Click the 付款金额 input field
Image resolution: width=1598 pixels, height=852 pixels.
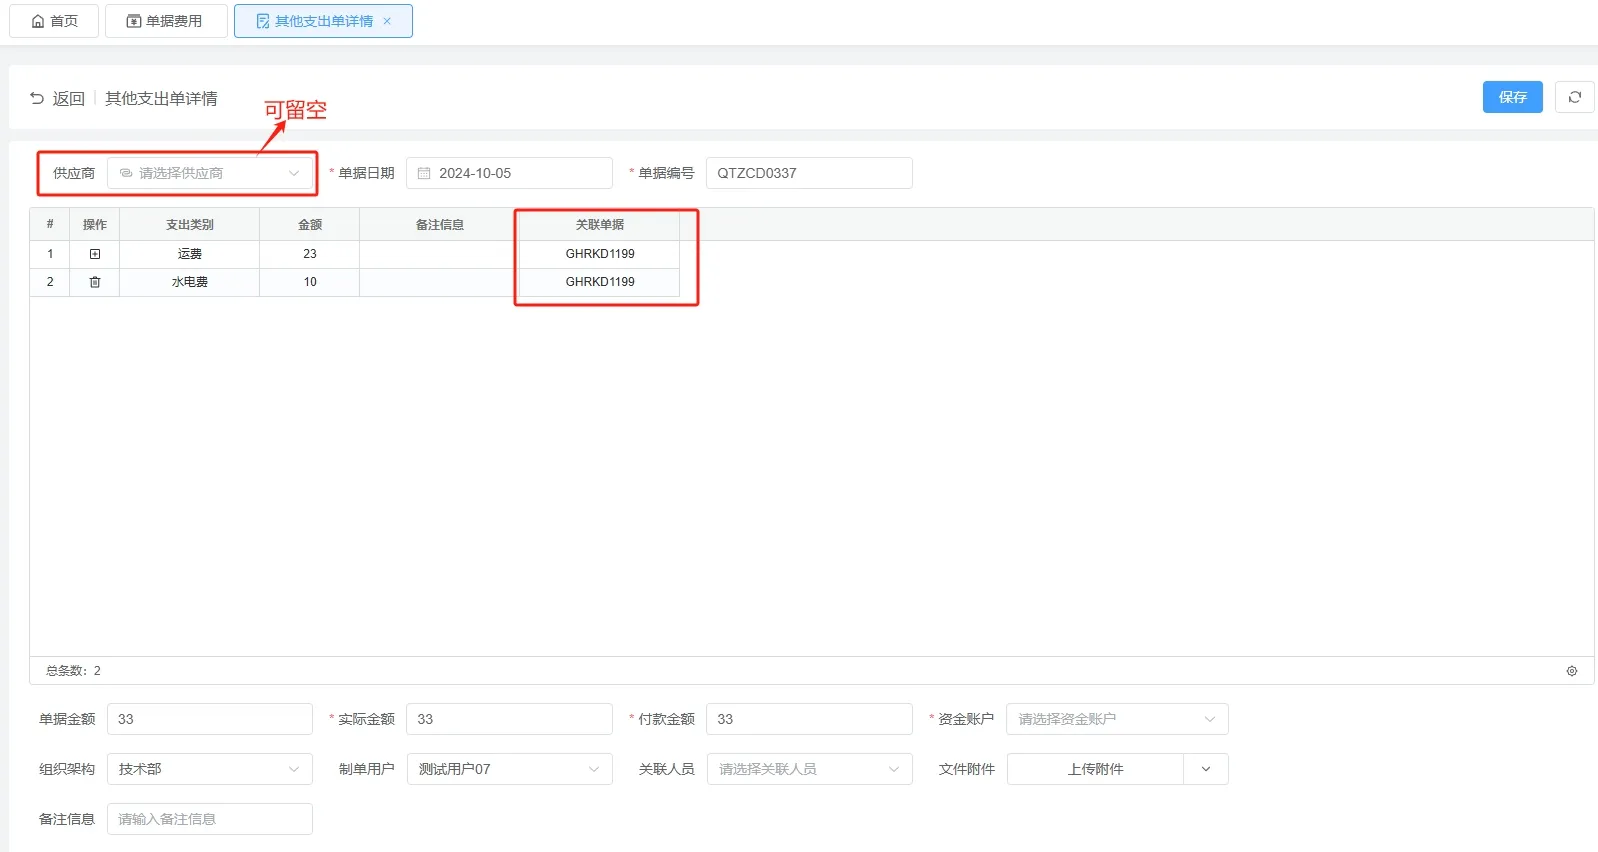(x=809, y=719)
